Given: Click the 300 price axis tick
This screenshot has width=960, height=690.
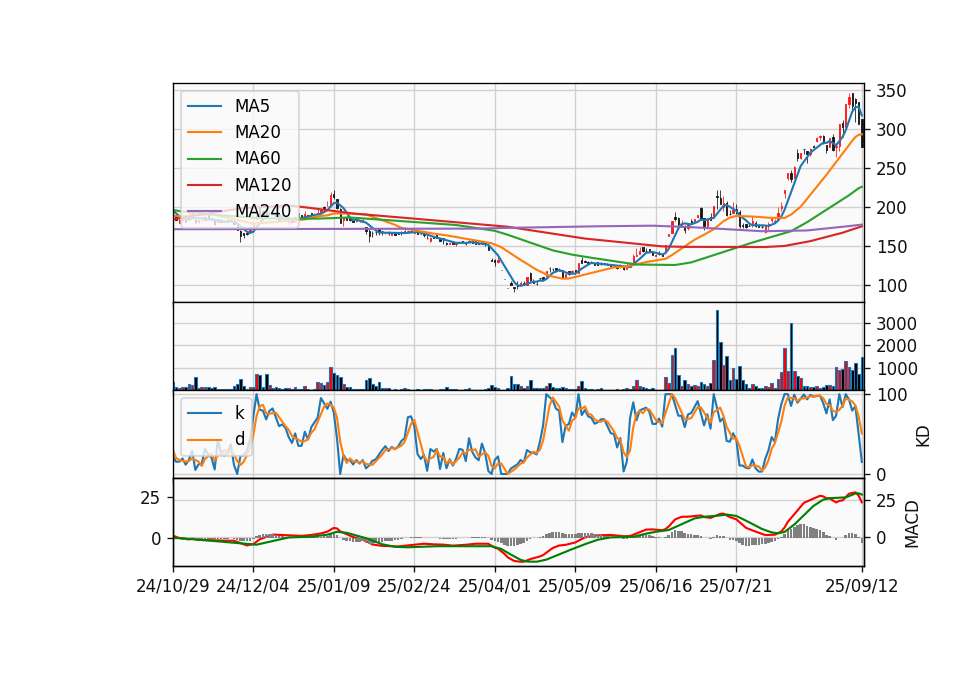Looking at the screenshot, I should 891,130.
